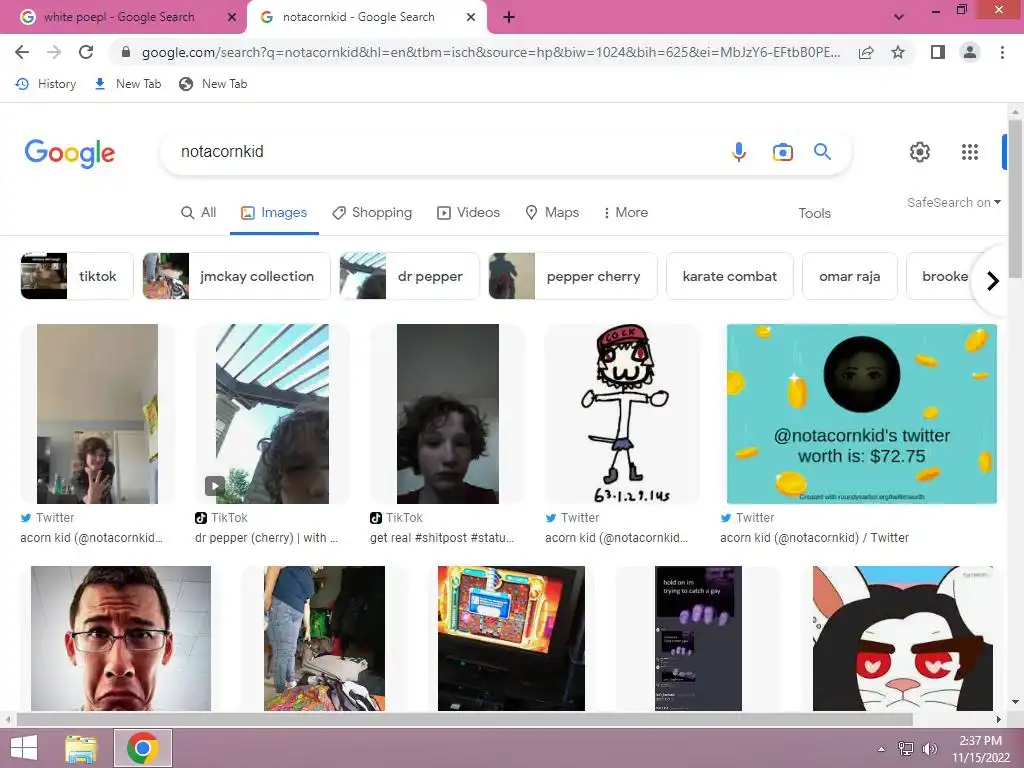Open the cartoon rabbit with red eyes thumbnail

903,638
